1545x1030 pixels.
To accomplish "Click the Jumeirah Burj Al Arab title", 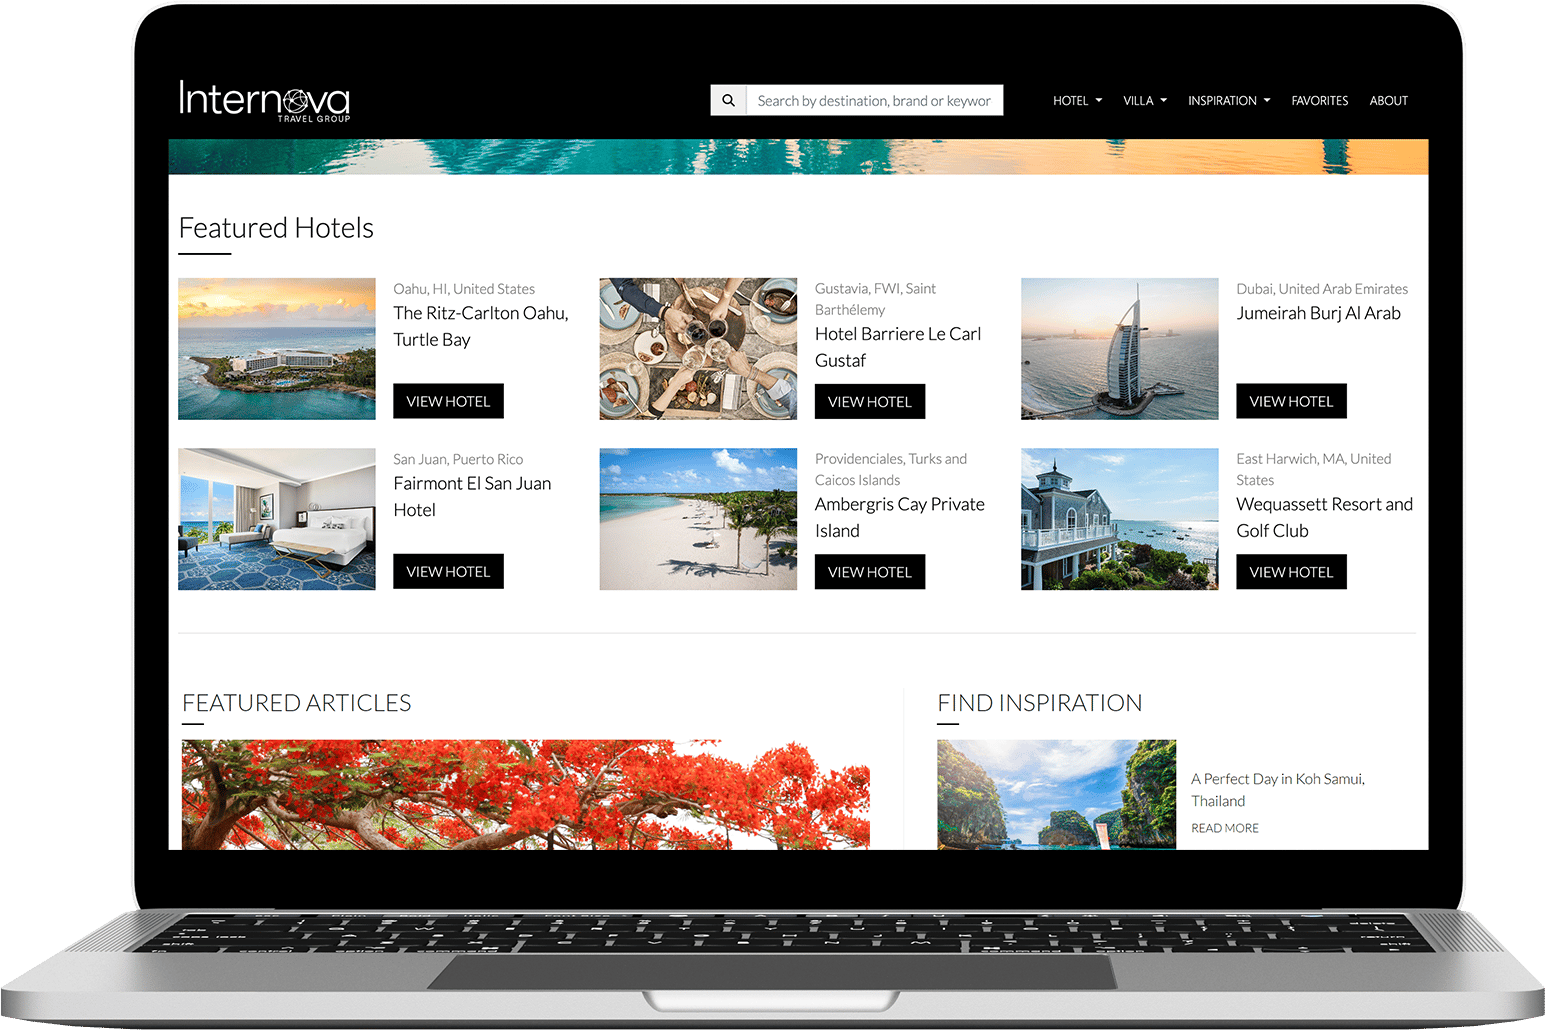I will [1318, 313].
